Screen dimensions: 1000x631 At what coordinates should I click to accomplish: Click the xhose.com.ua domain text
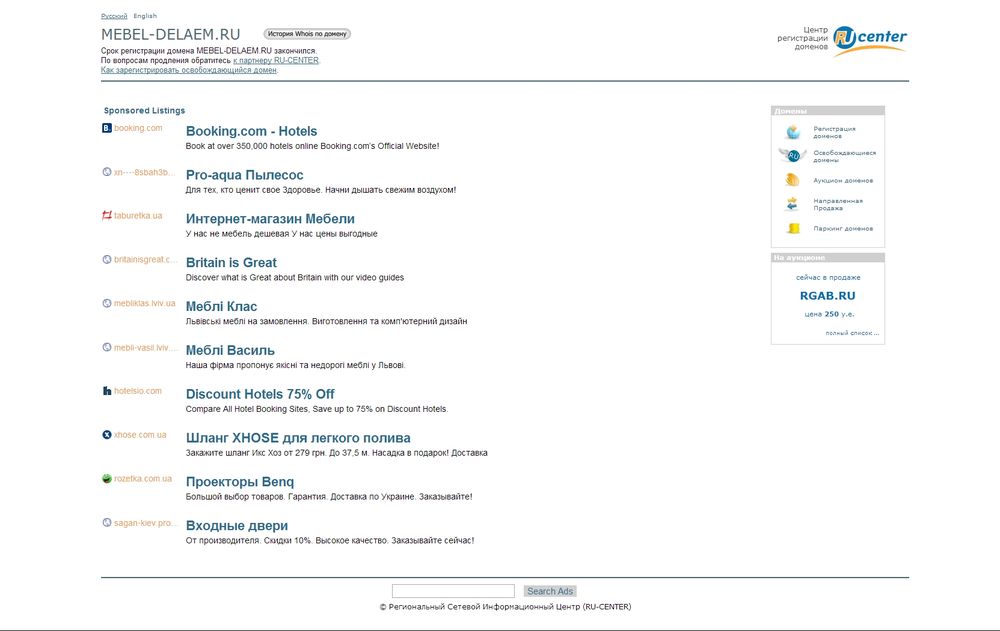(x=140, y=434)
